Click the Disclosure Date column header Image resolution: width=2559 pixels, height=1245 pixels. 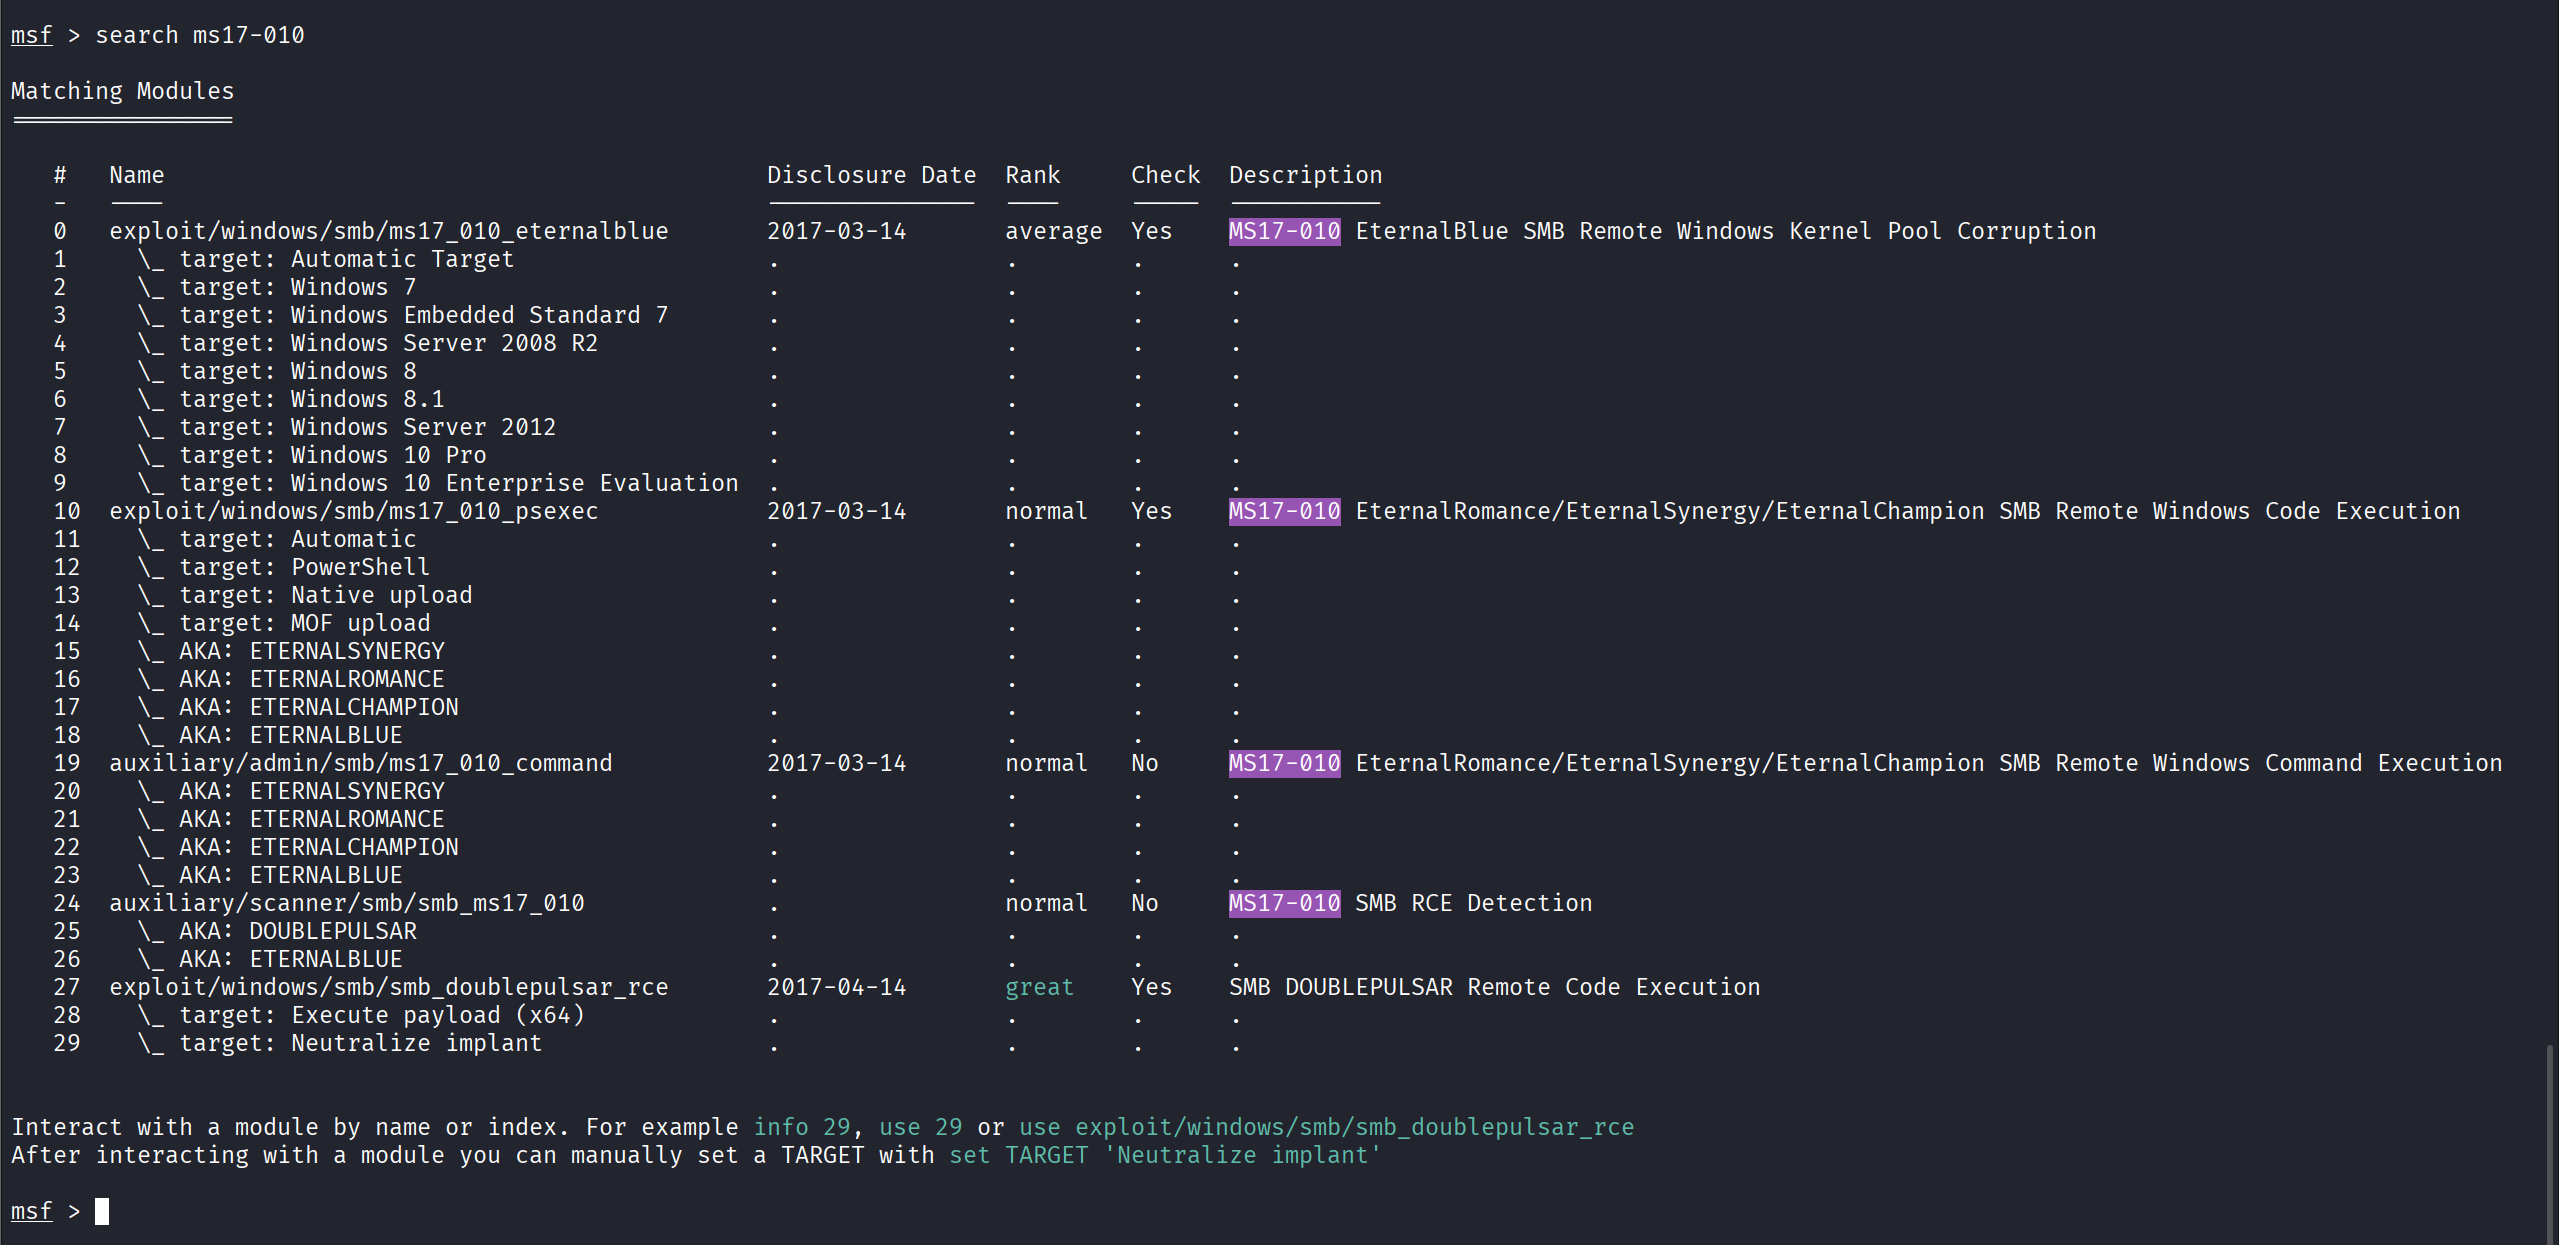871,175
